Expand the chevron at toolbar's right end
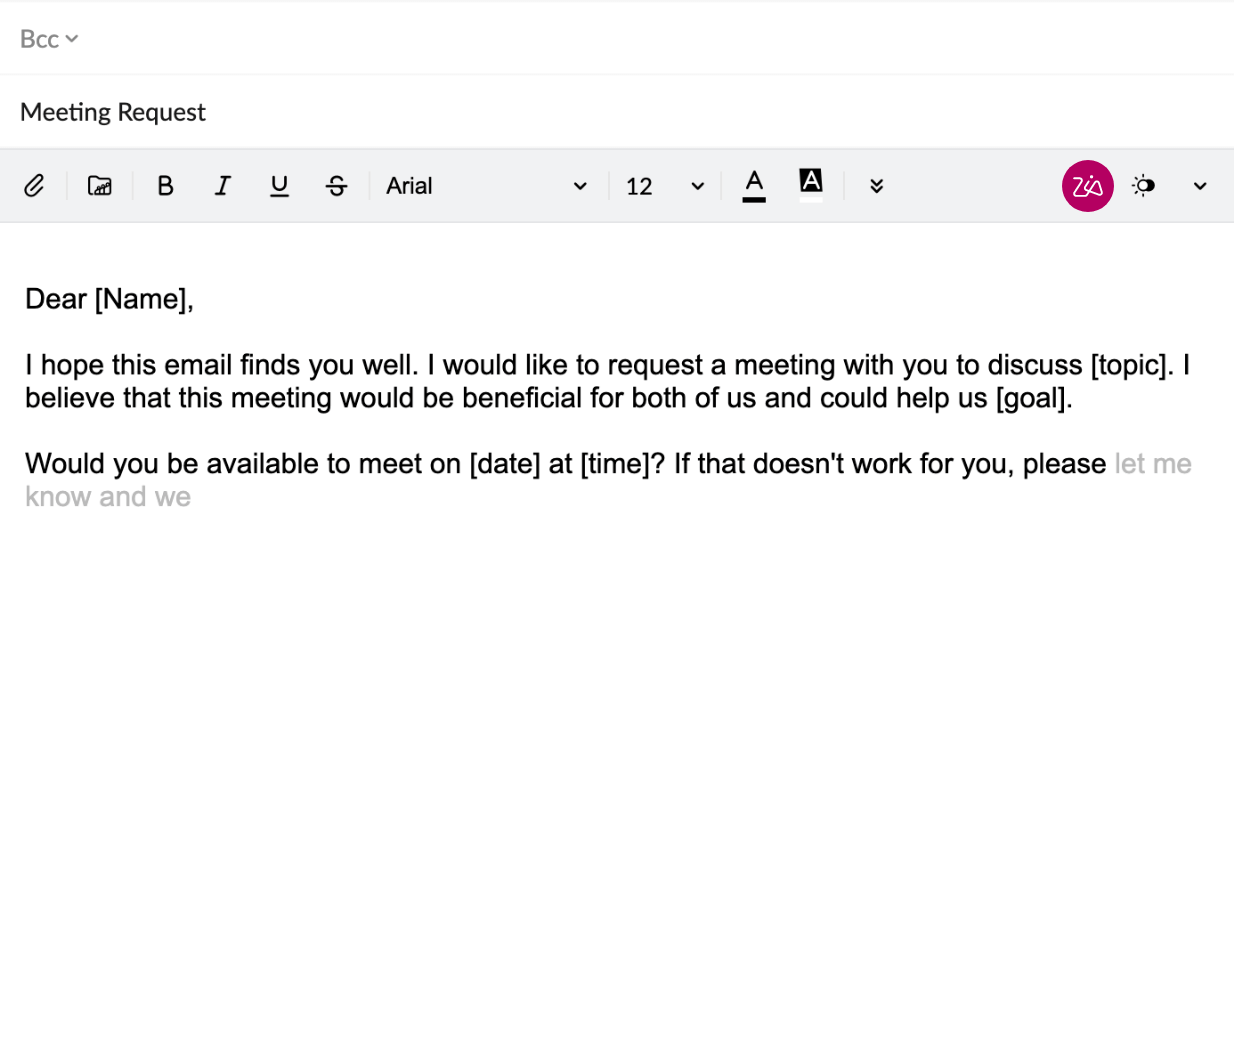The height and width of the screenshot is (1060, 1234). click(1200, 186)
